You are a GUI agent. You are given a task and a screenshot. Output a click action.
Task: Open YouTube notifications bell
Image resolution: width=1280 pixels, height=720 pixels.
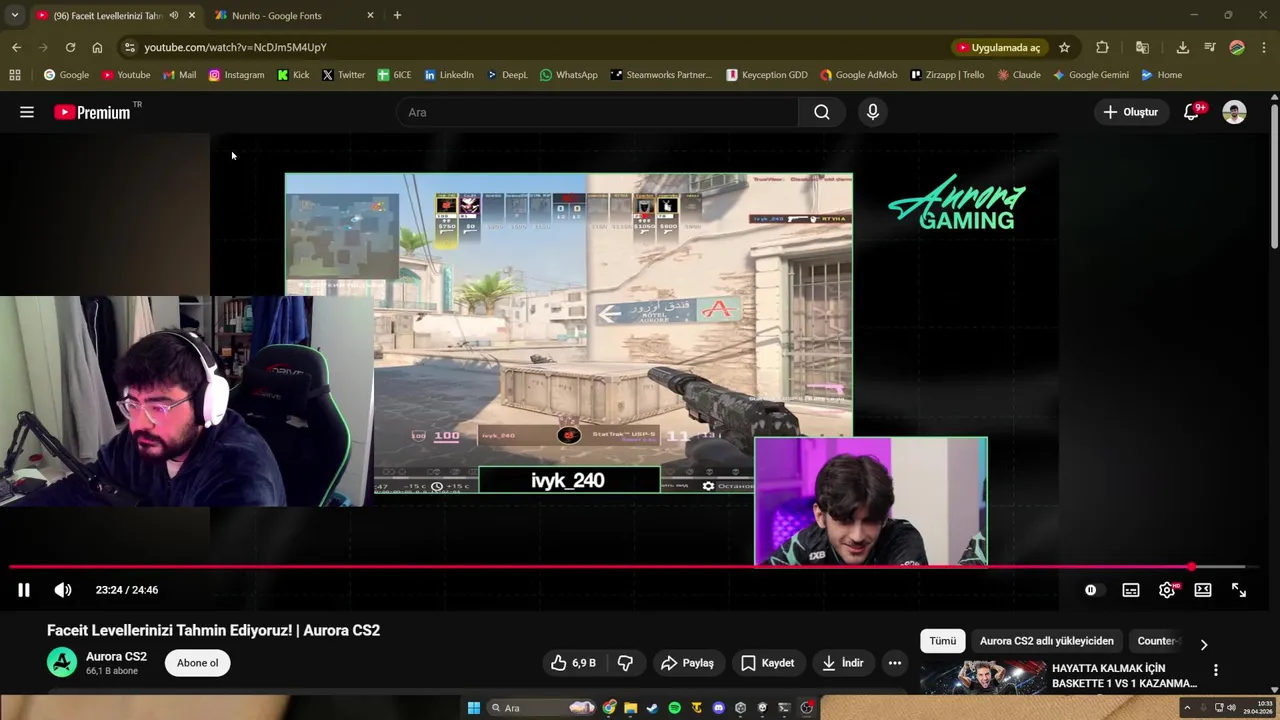(x=1191, y=112)
